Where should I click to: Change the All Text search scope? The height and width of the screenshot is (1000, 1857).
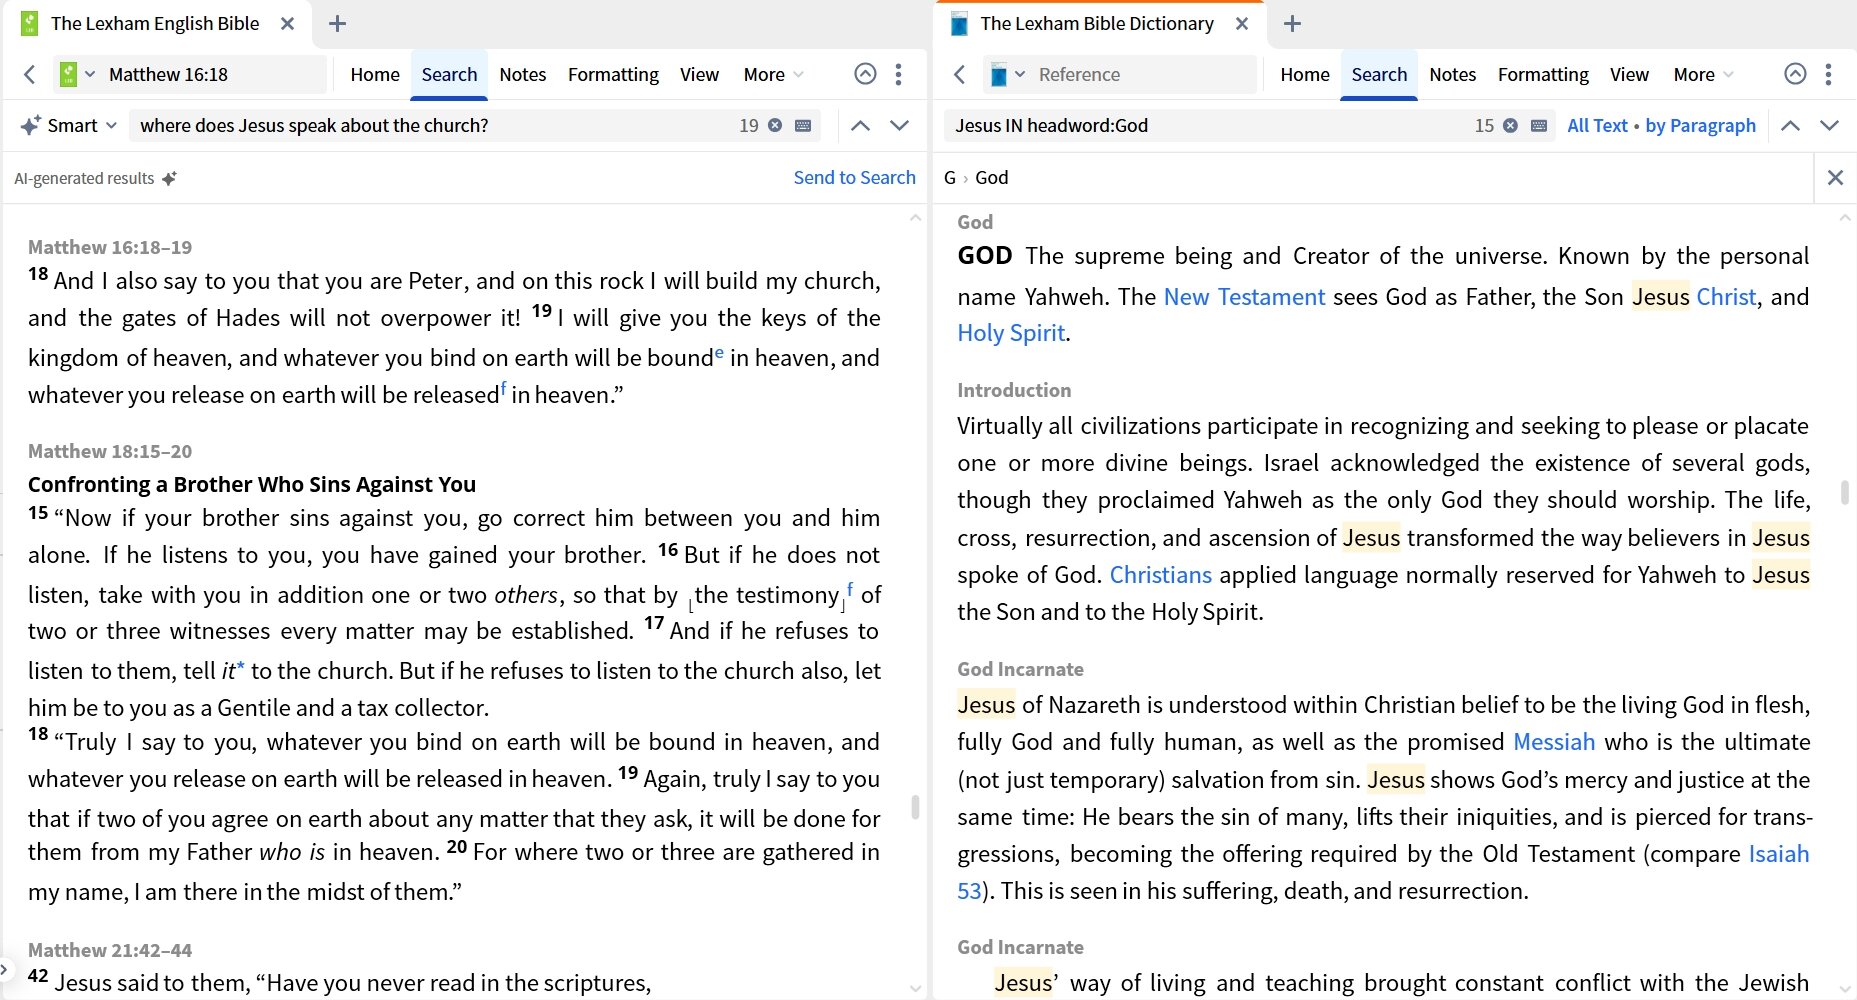(1597, 125)
